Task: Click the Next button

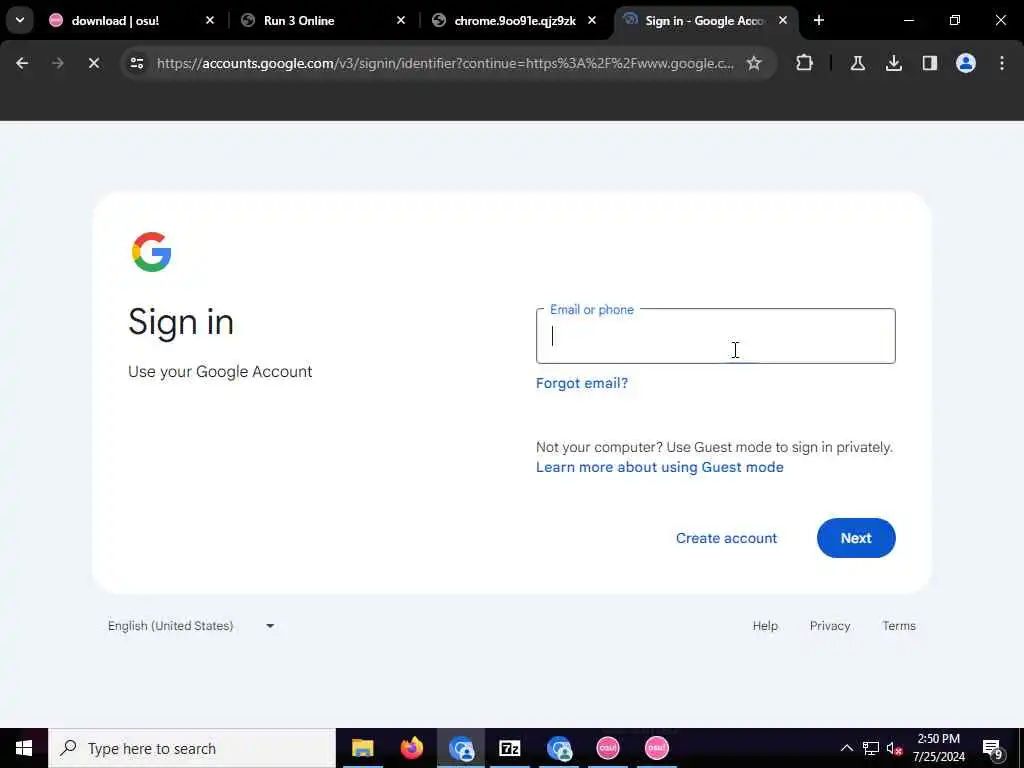Action: click(856, 538)
